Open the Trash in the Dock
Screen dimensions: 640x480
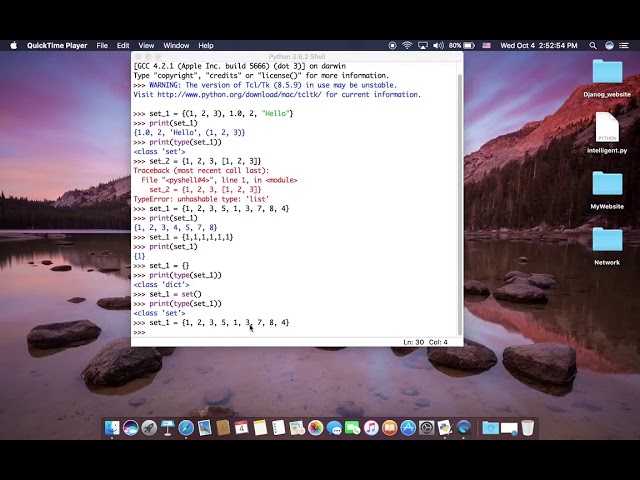(x=528, y=428)
